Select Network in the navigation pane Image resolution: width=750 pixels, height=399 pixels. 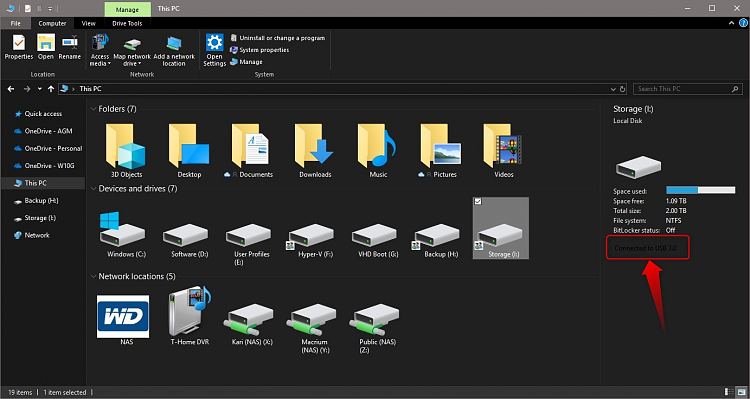pos(32,235)
